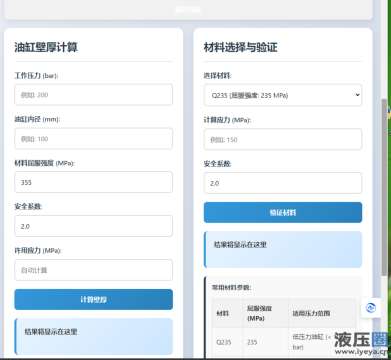Click the 材料选择与验证 heading
The height and width of the screenshot is (360, 391).
pyautogui.click(x=240, y=47)
